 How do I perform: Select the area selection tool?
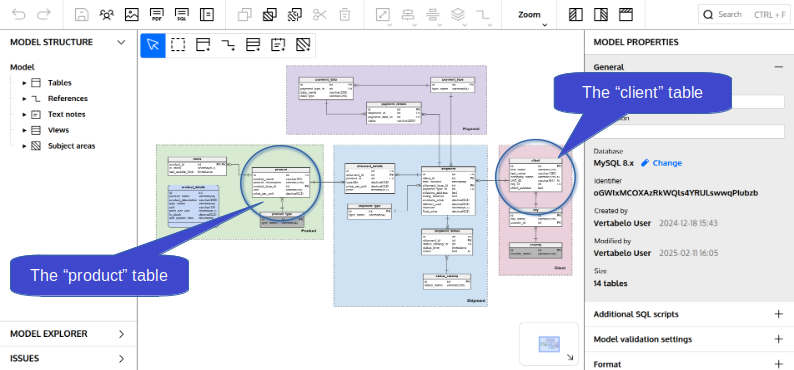point(178,45)
